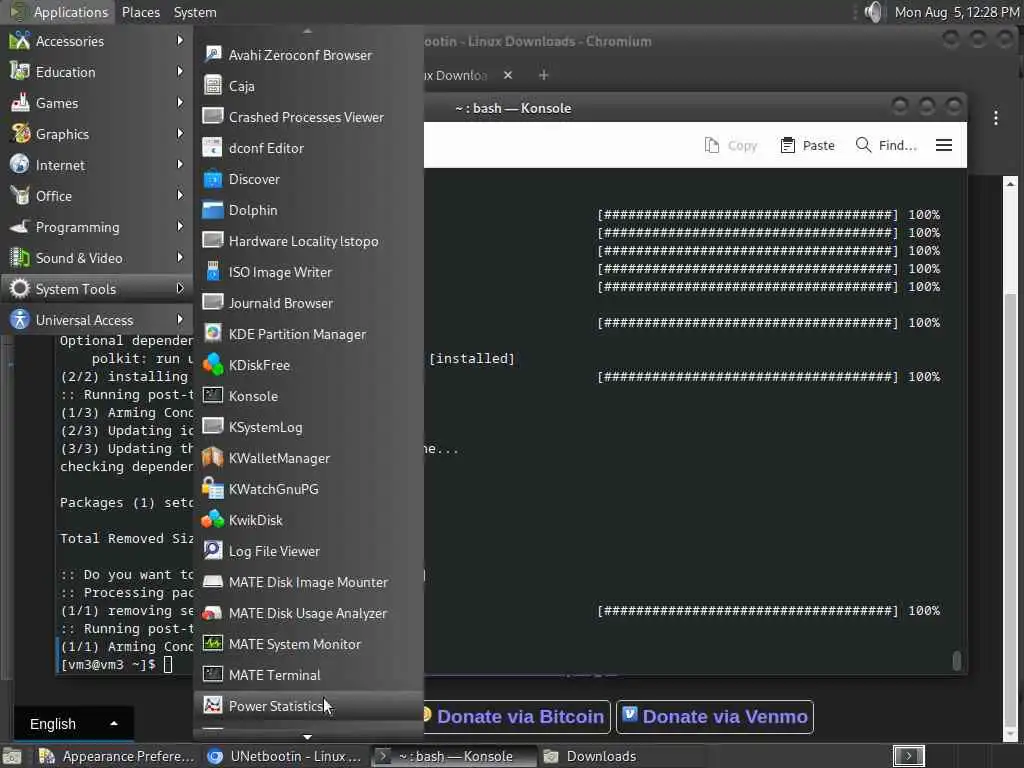Viewport: 1024px width, 768px height.
Task: Click Paste in Konsole toolbar
Action: click(x=807, y=145)
